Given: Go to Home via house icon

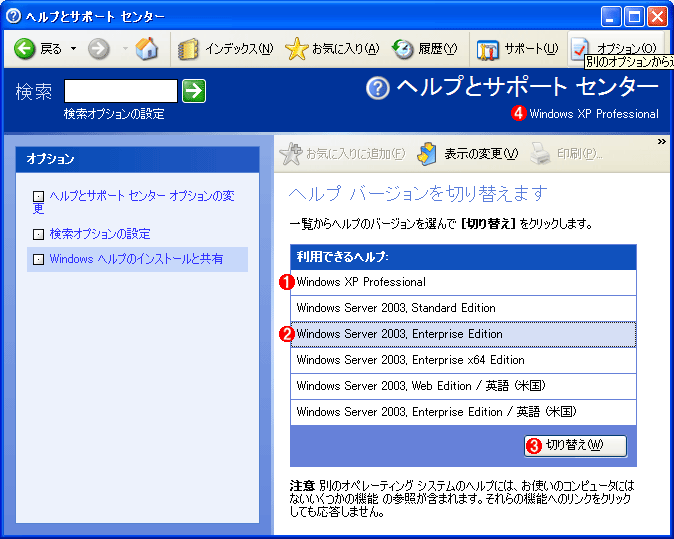Looking at the screenshot, I should (147, 48).
